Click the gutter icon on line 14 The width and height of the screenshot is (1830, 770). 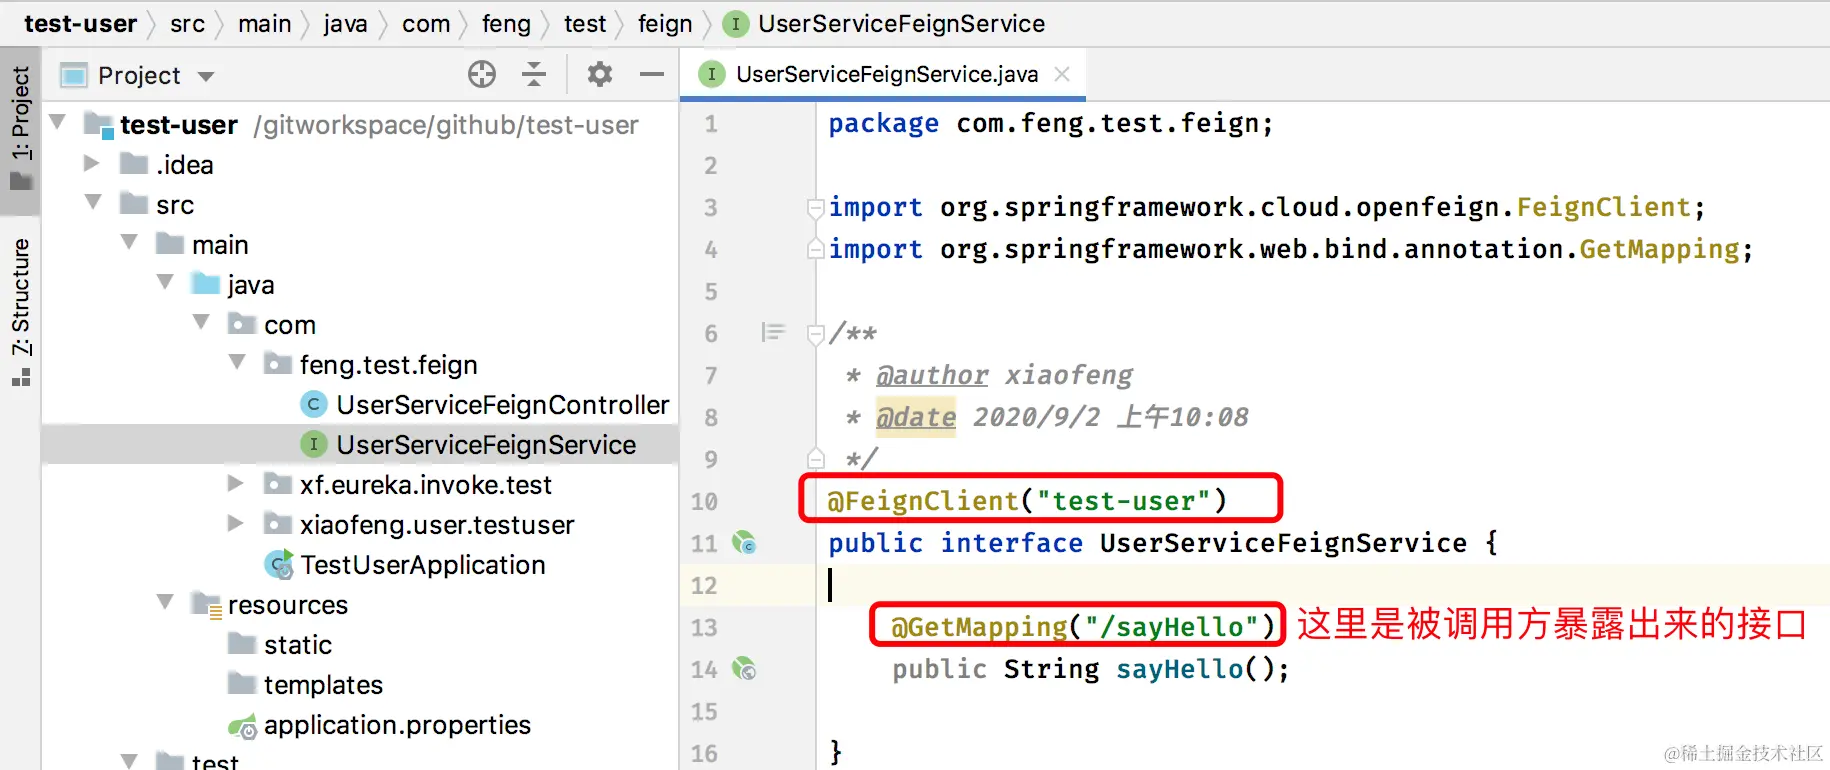(x=744, y=669)
